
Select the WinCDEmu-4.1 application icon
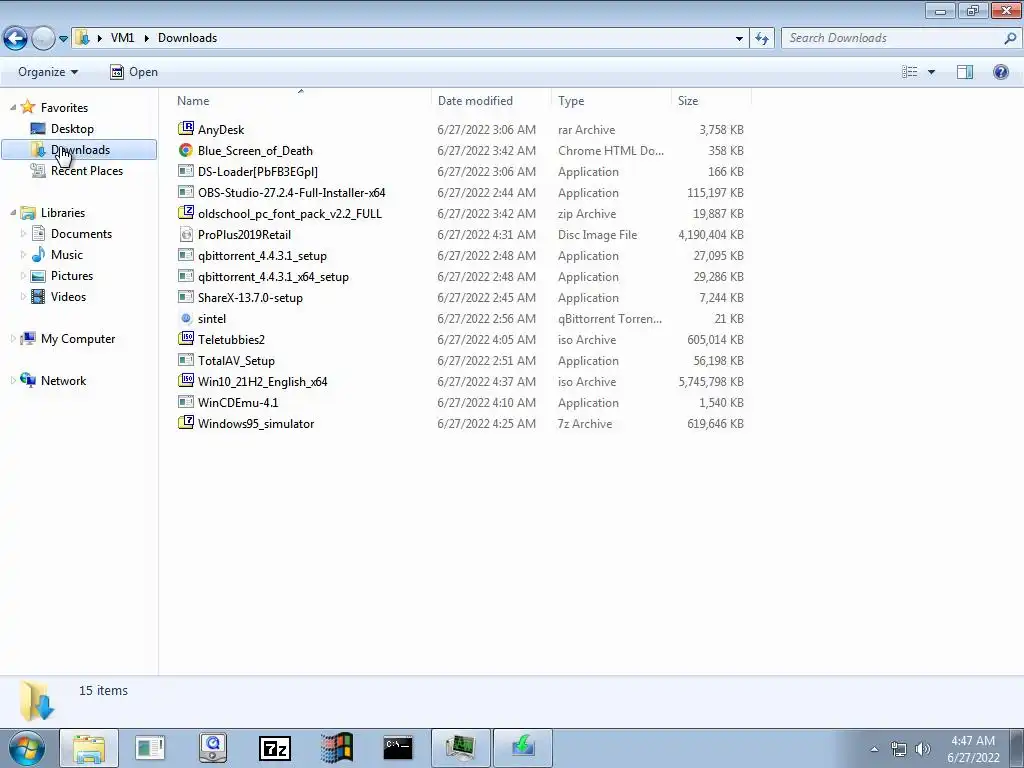pos(186,402)
